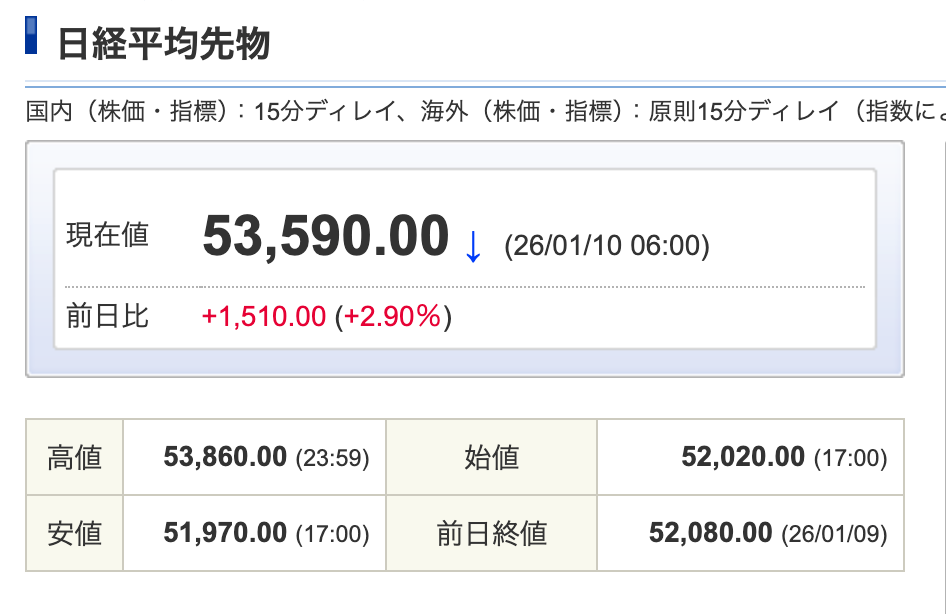Image resolution: width=946 pixels, height=614 pixels.
Task: Click the 高値 label cell
Action: [x=75, y=458]
